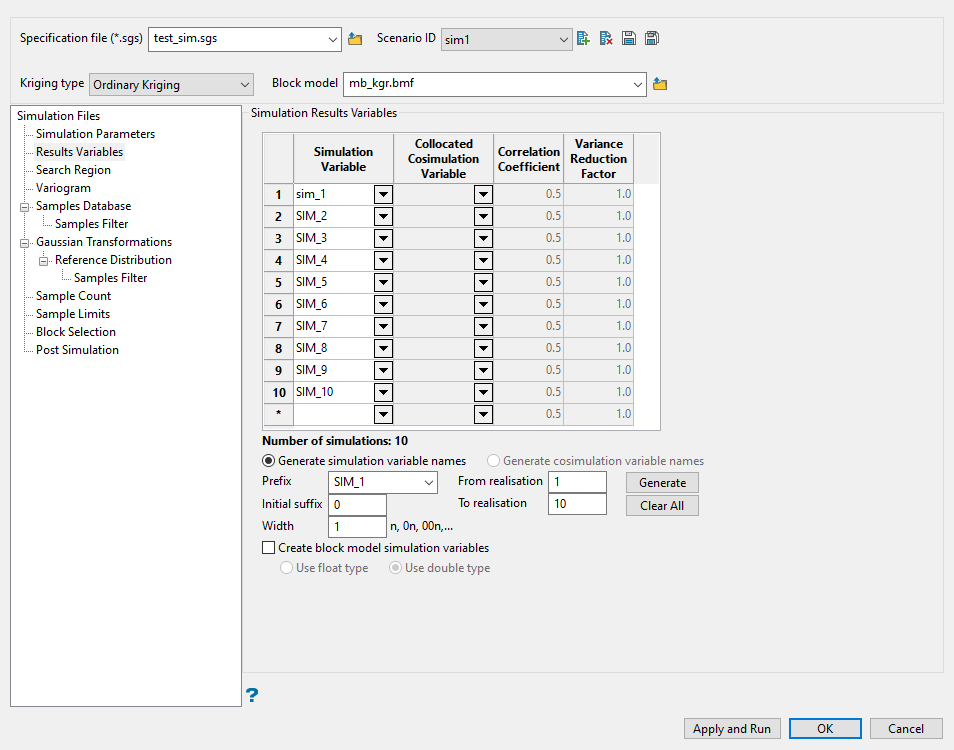Enable Create block model simulation variables
954x750 pixels.
[x=268, y=547]
